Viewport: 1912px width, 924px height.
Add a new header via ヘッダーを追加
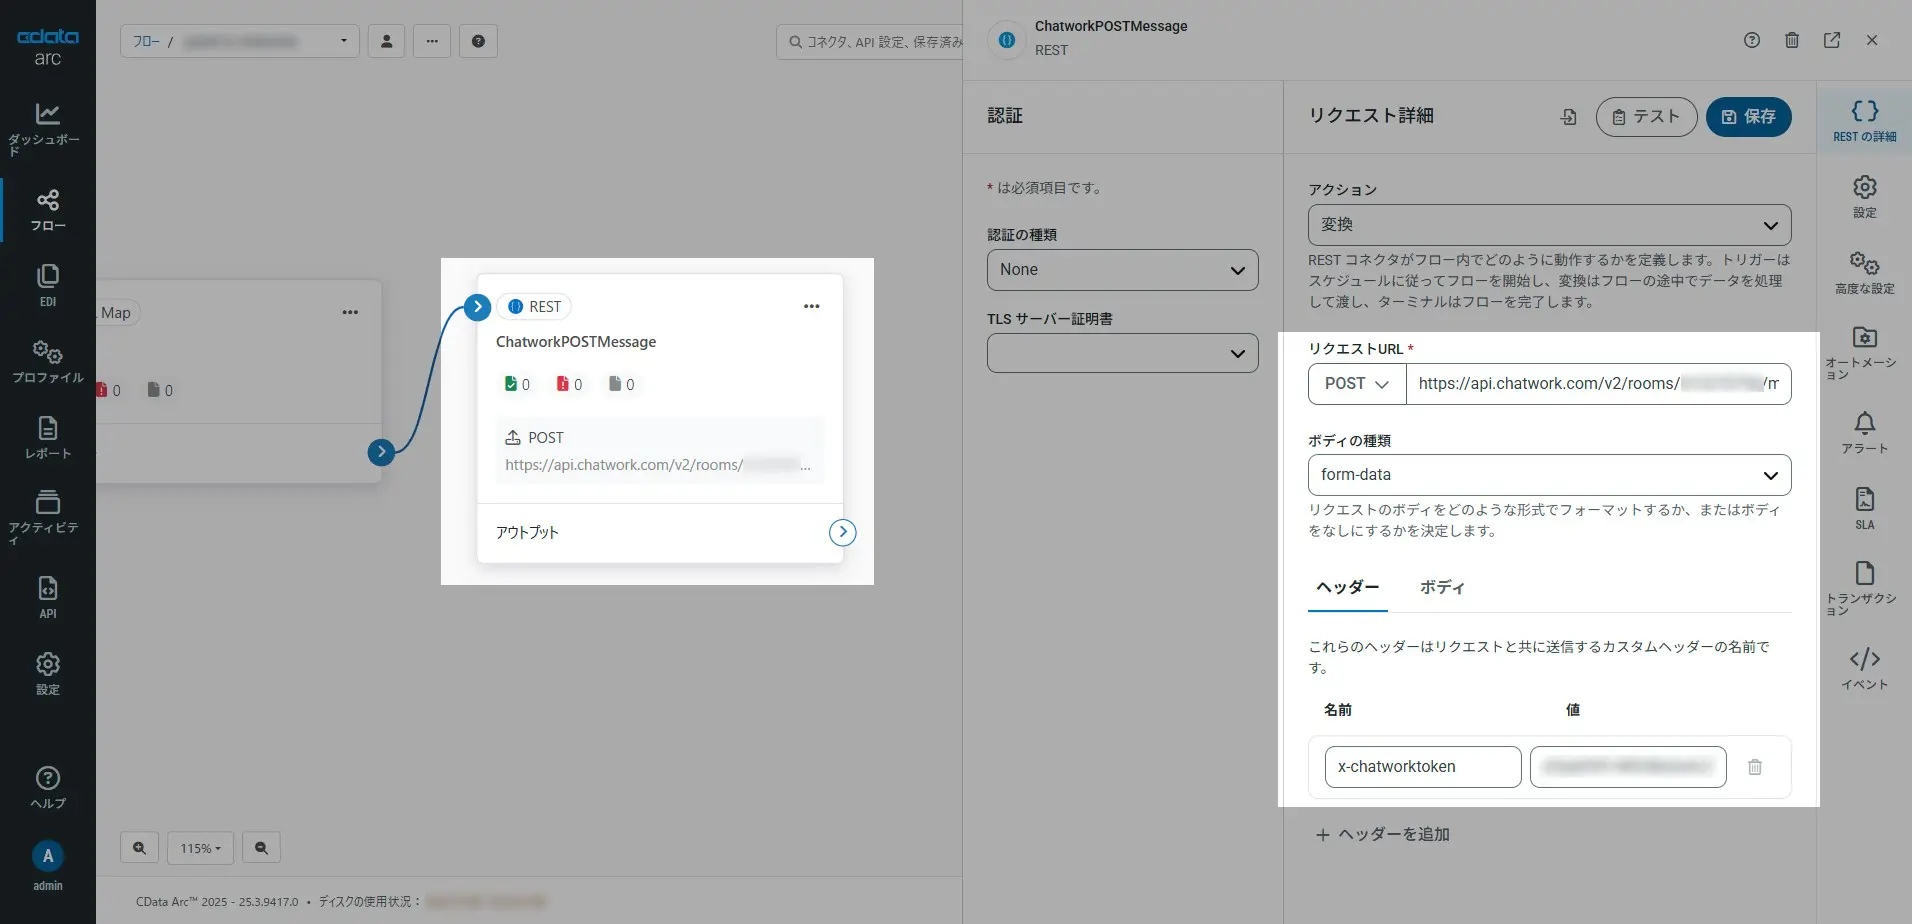pyautogui.click(x=1383, y=833)
